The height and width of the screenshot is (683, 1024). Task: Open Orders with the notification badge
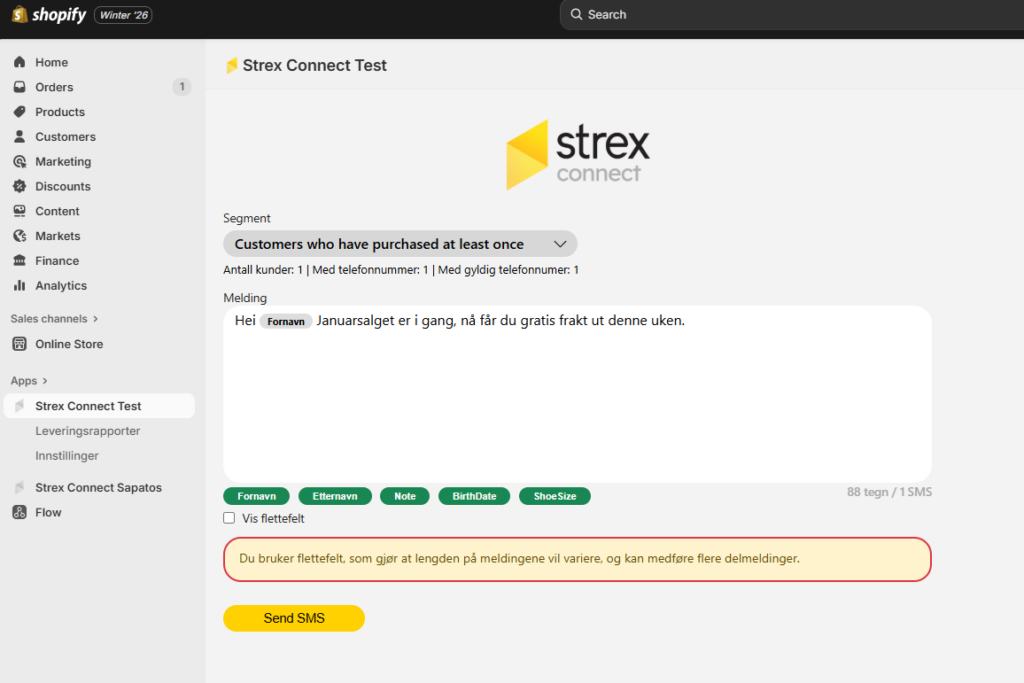[50, 87]
